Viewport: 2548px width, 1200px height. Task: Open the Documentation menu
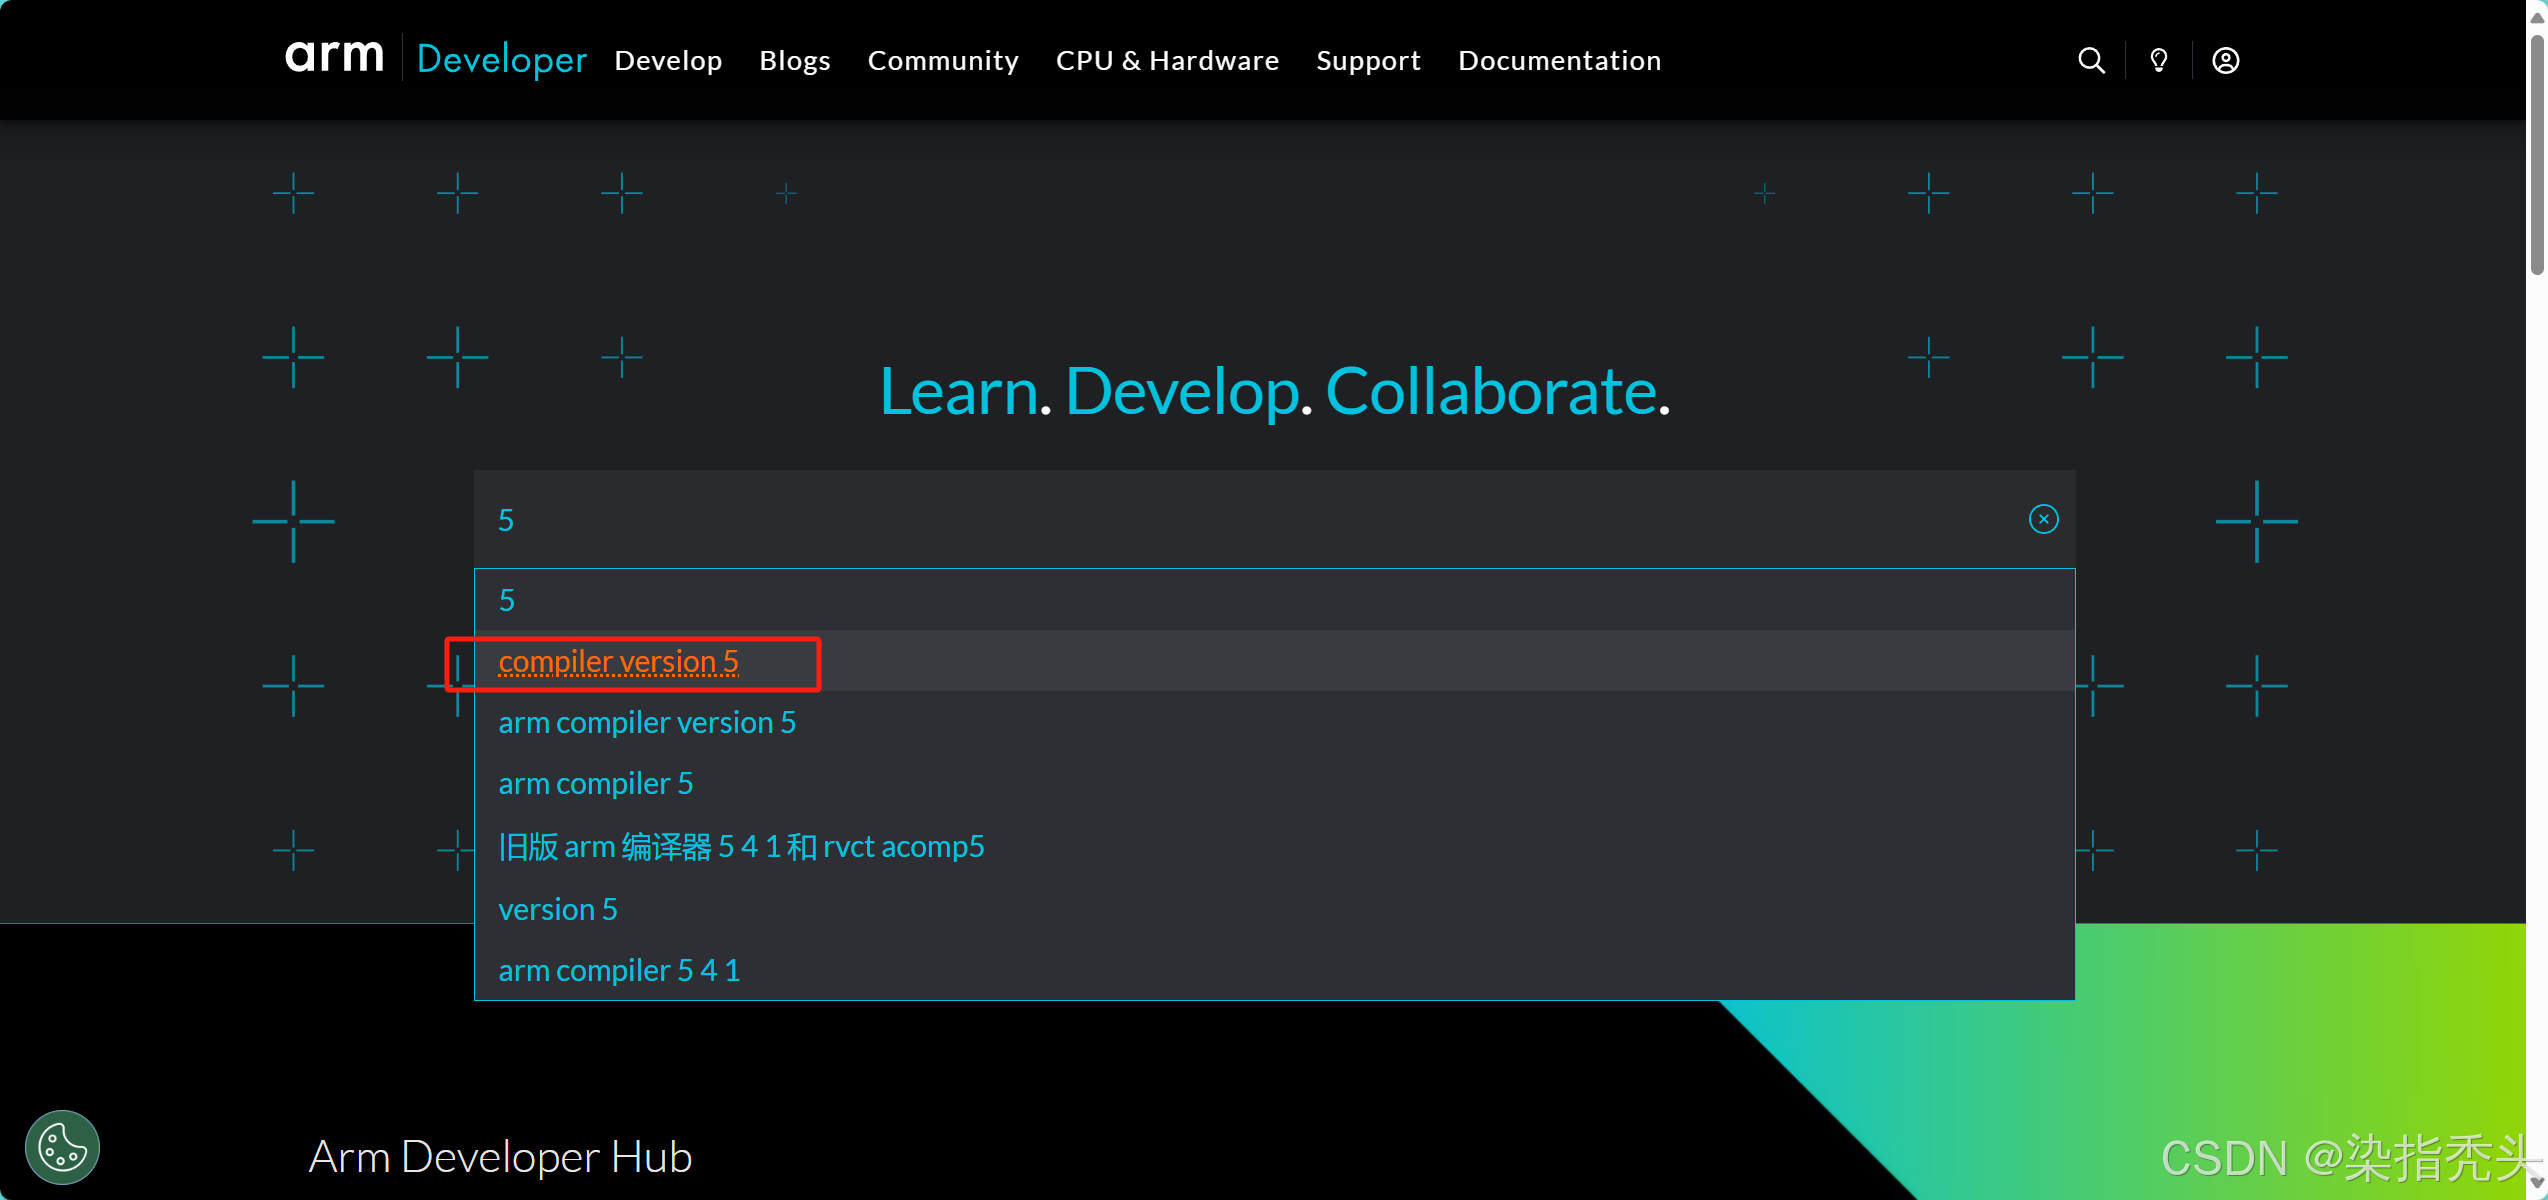1559,60
